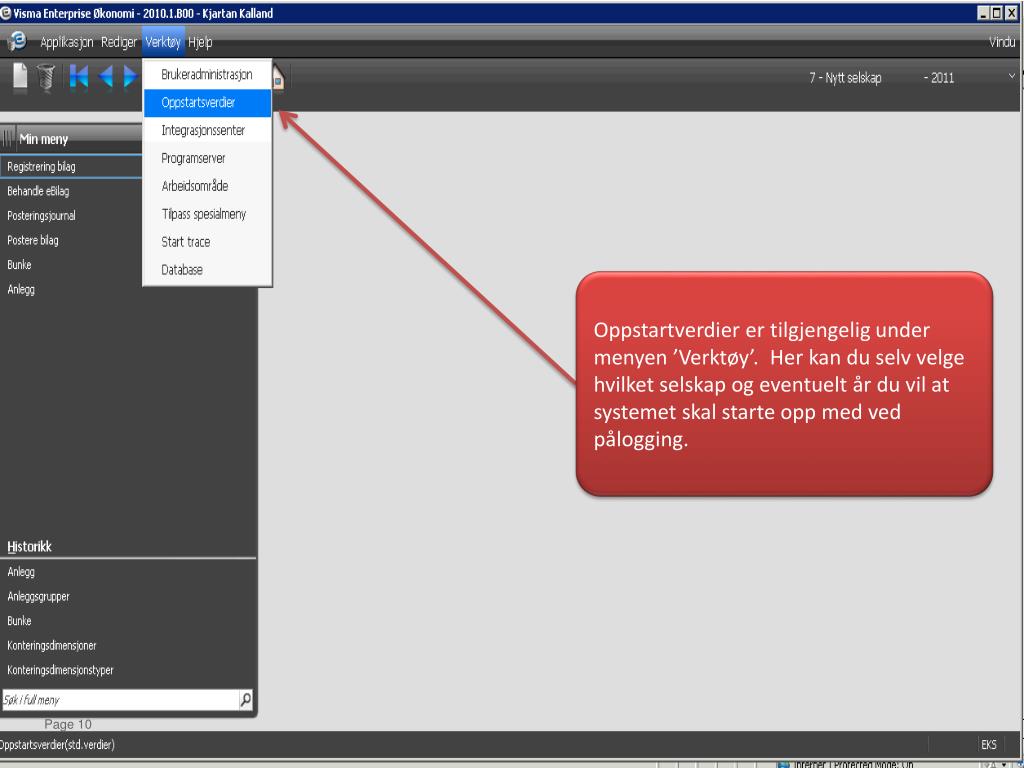The image size is (1024, 768).
Task: Go to previous record arrow icon
Action: tap(105, 77)
